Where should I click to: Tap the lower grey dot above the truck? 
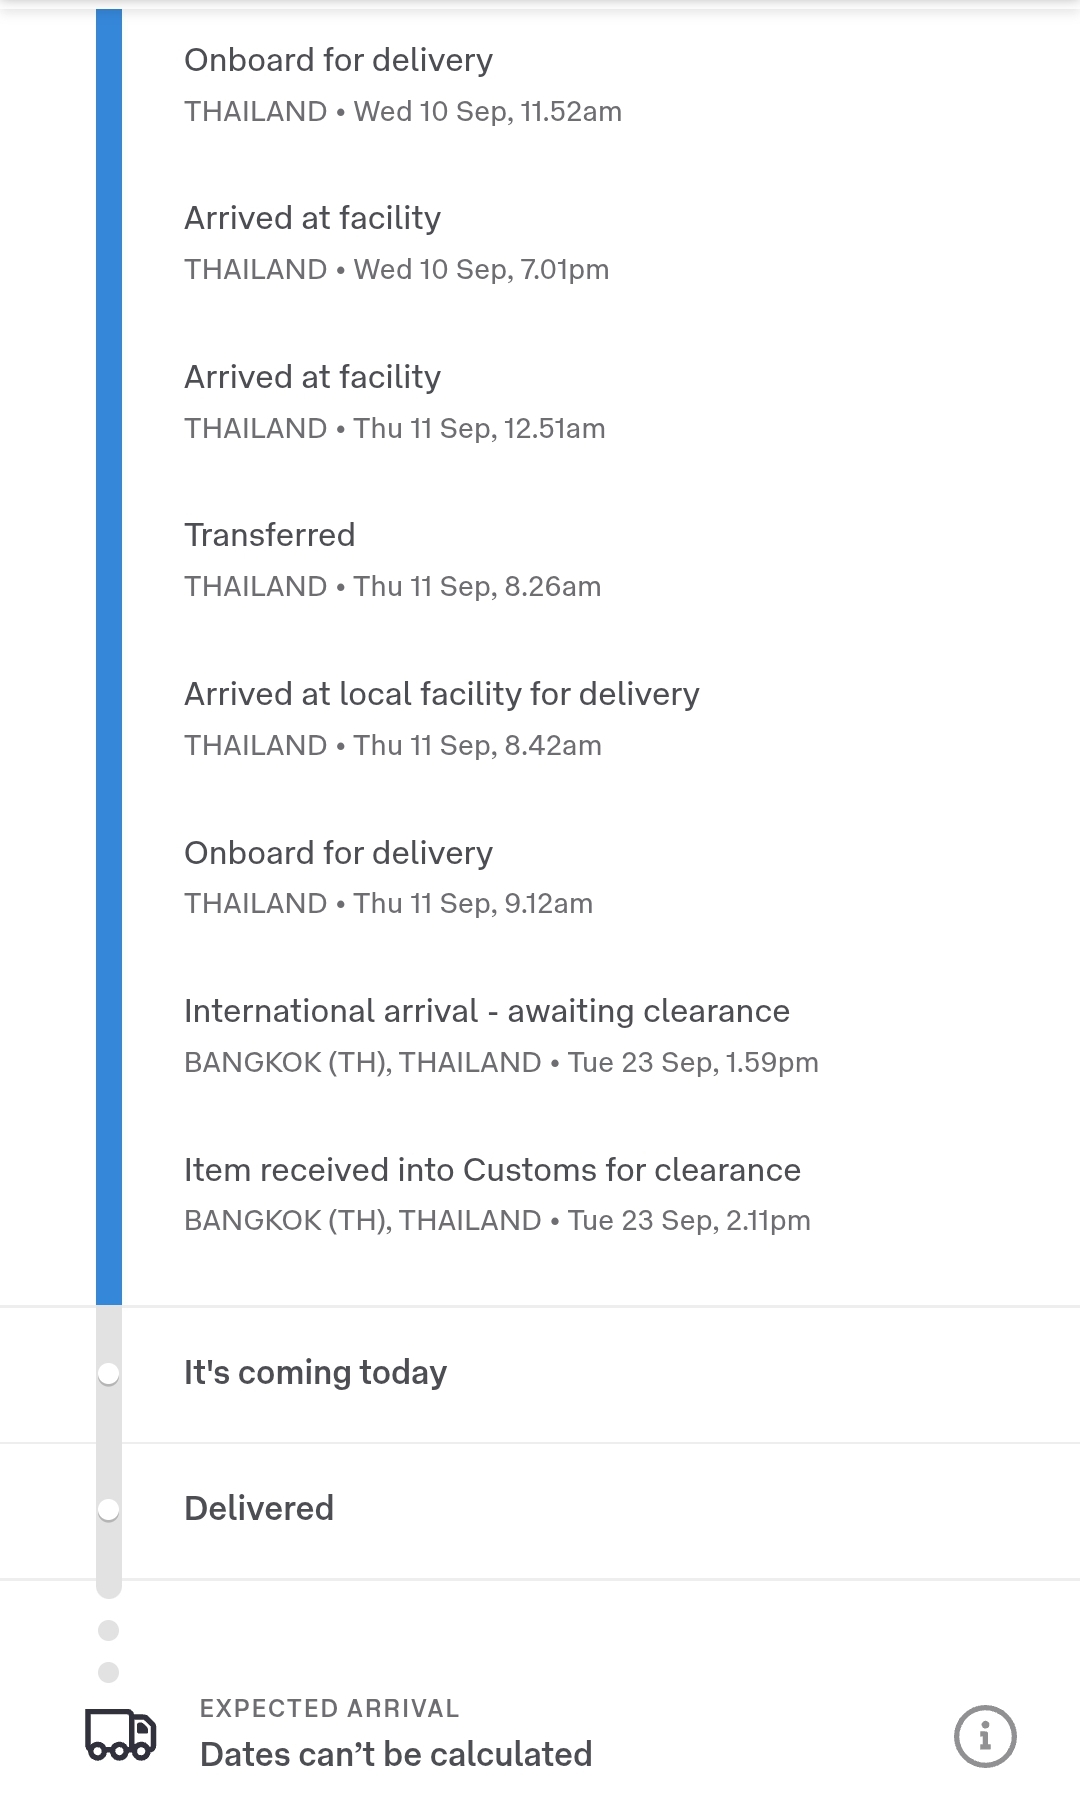109,1672
